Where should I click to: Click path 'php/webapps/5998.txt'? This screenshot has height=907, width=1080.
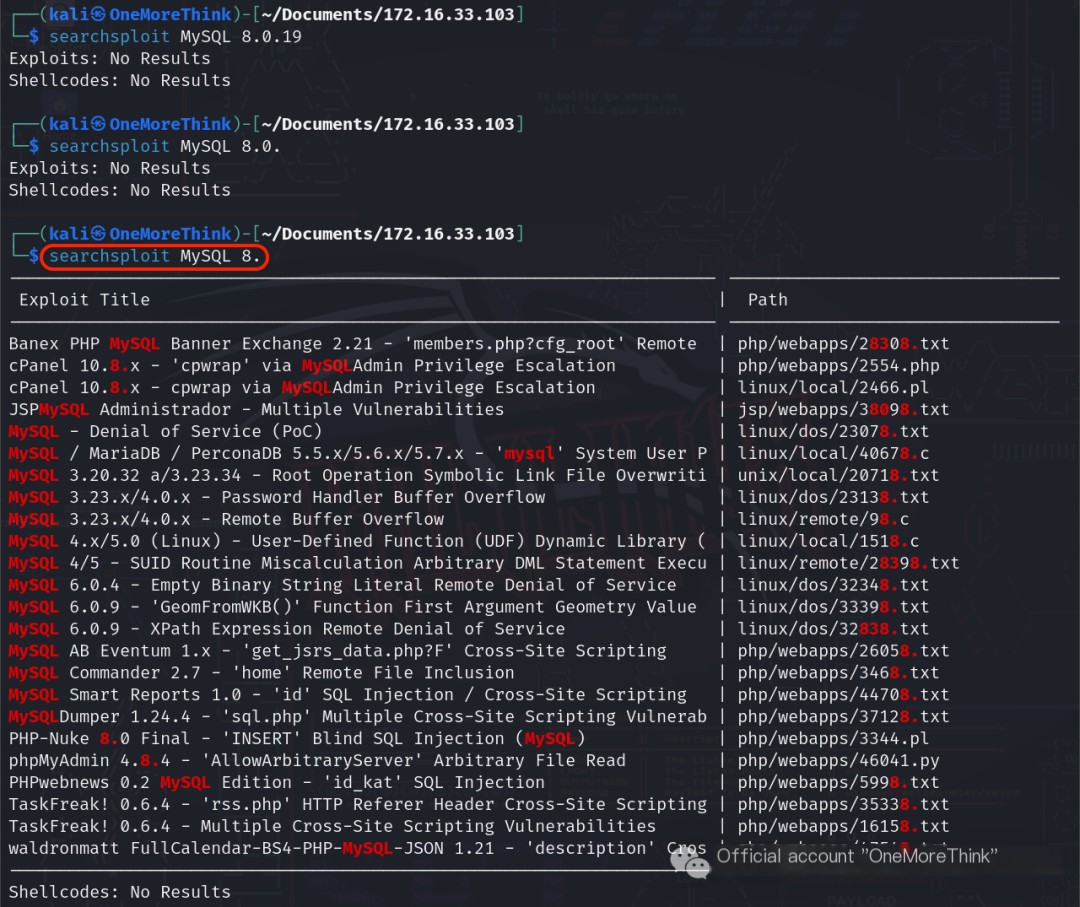tap(838, 784)
